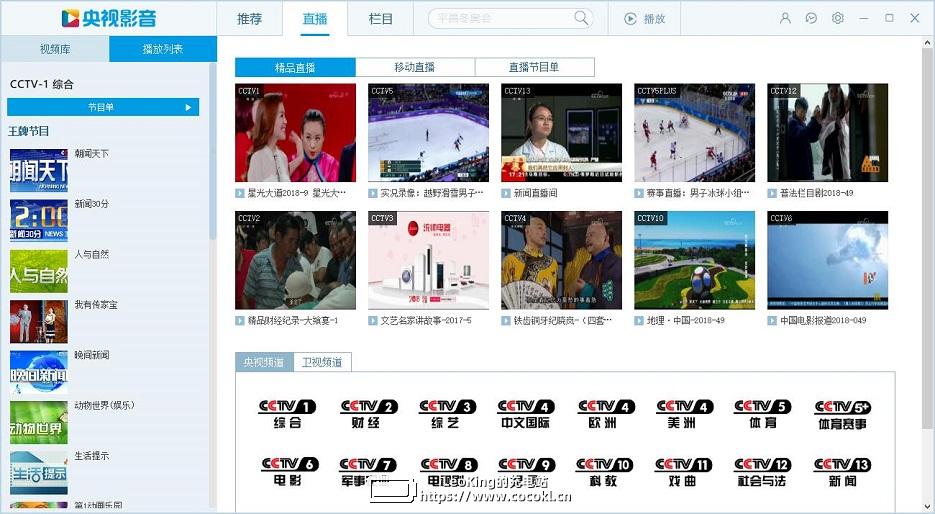
Task: Select the CCTV9 channel logo
Action: [527, 472]
